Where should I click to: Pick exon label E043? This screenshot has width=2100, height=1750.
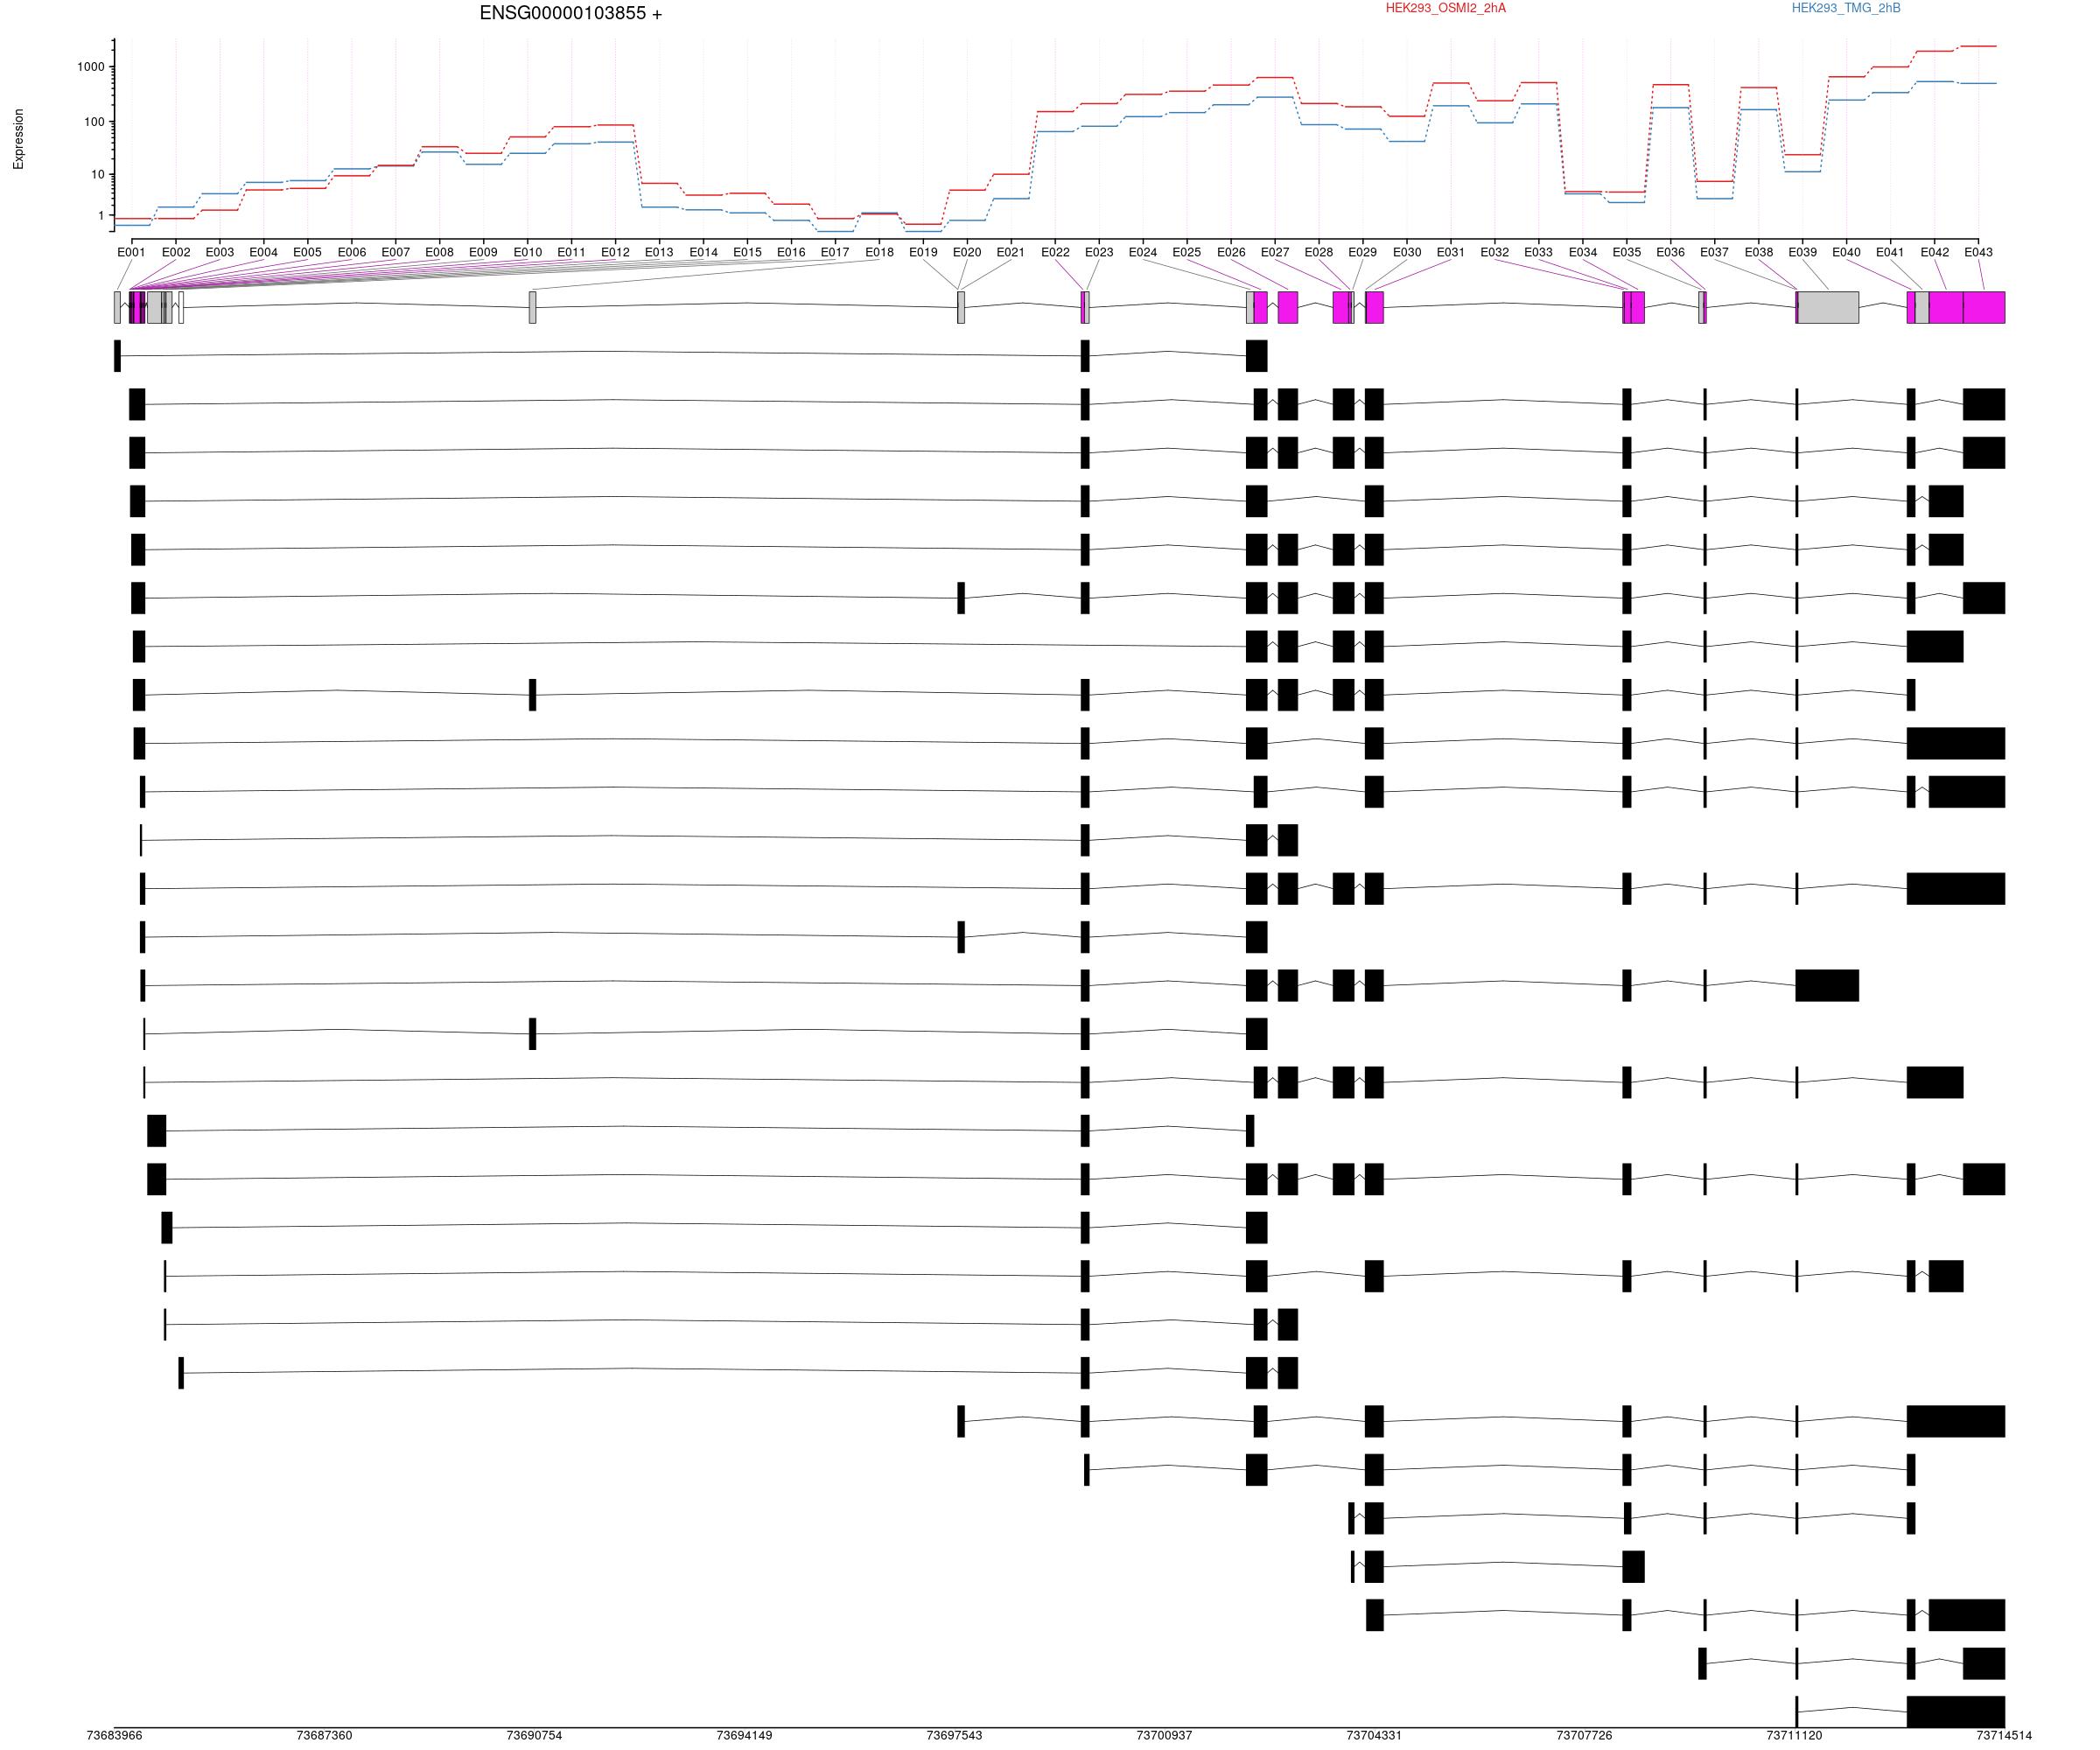pos(1978,253)
